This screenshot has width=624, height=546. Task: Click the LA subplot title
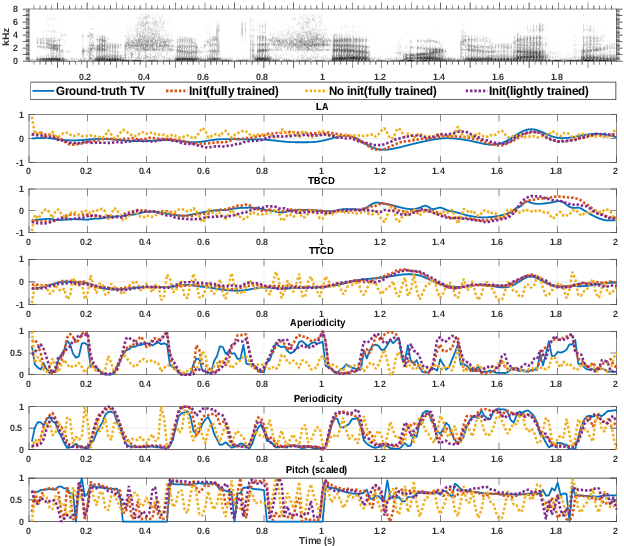pos(322,106)
